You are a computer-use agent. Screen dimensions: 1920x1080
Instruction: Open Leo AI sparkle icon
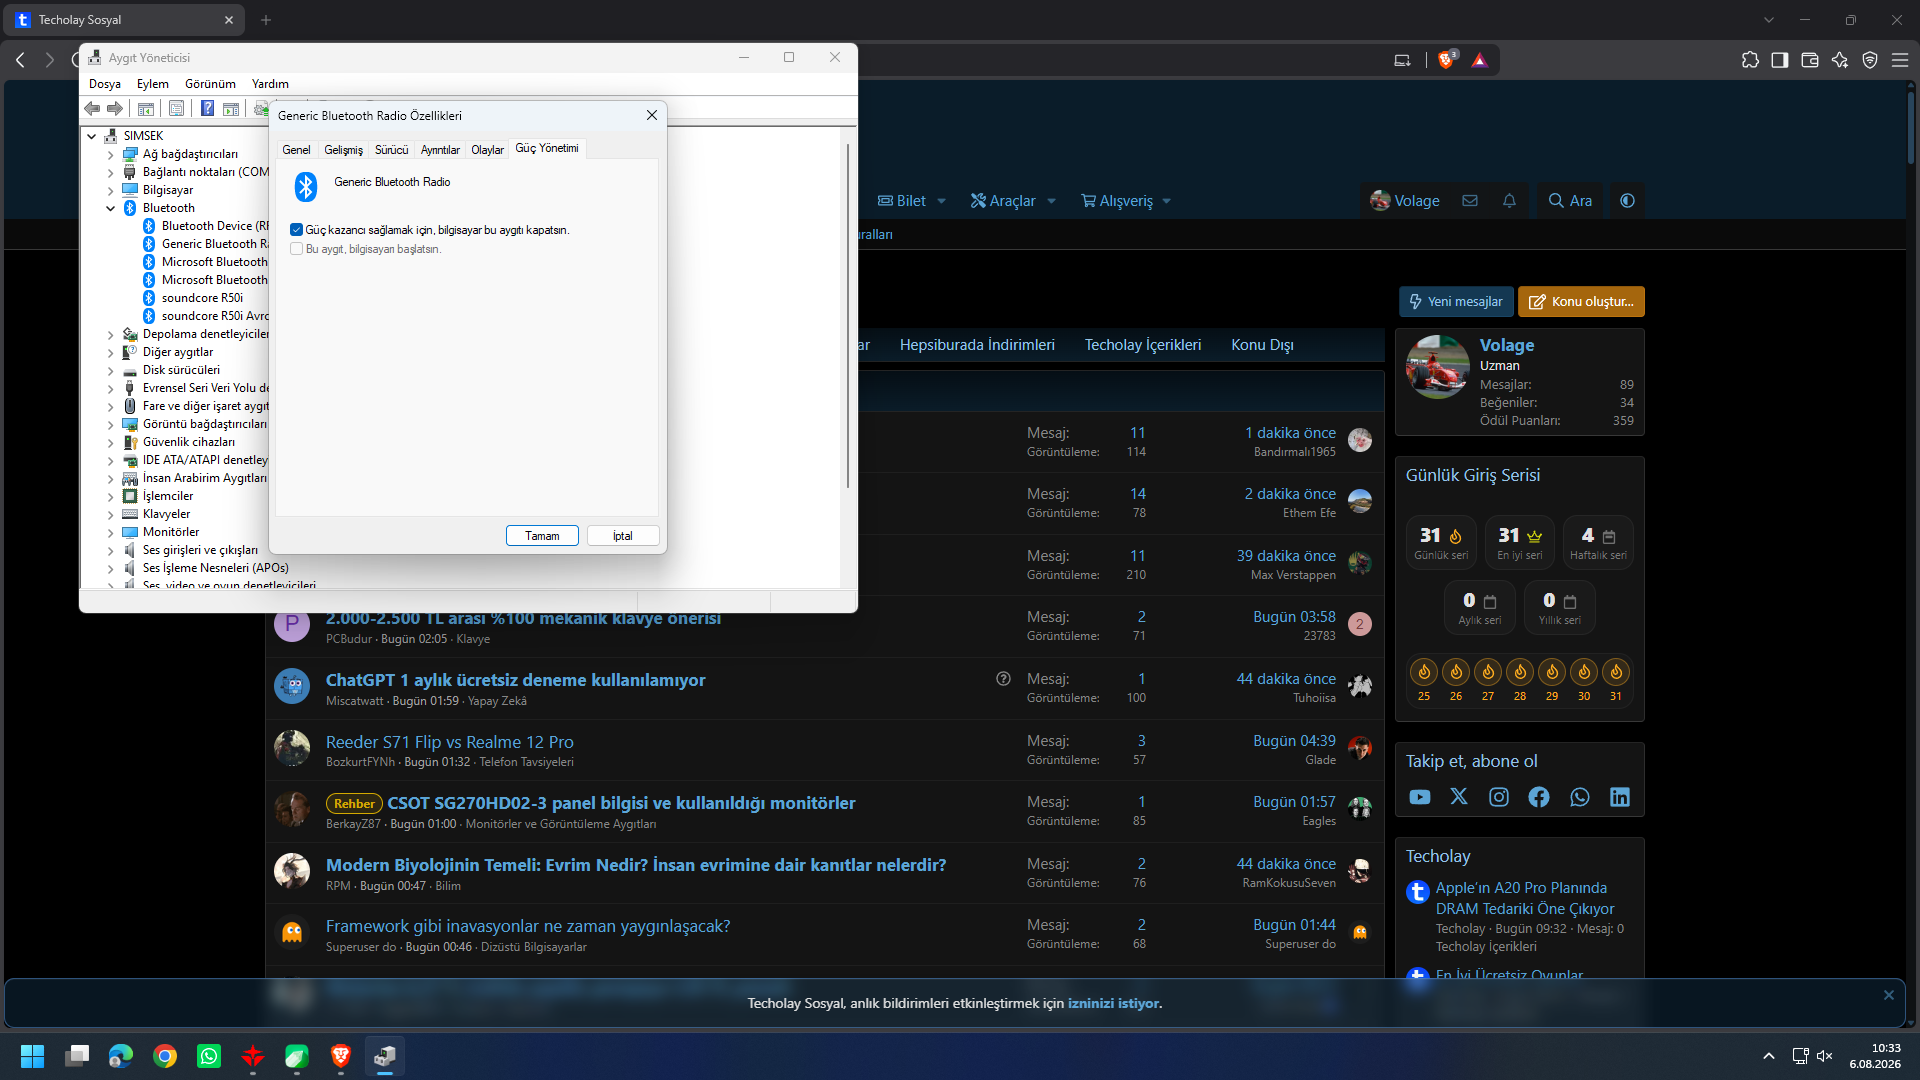(x=1840, y=60)
